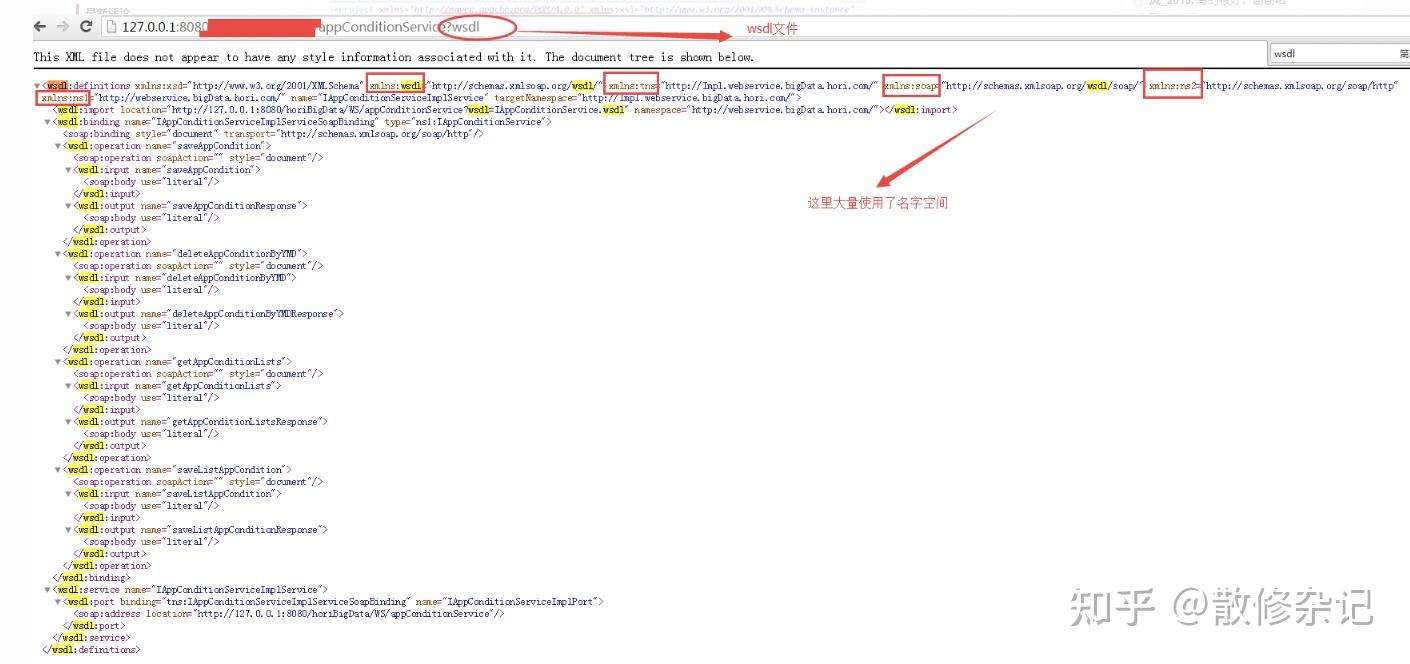This screenshot has width=1410, height=664.
Task: Click soap:body inside the getAppConditionListsResponse output
Action: tap(151, 434)
